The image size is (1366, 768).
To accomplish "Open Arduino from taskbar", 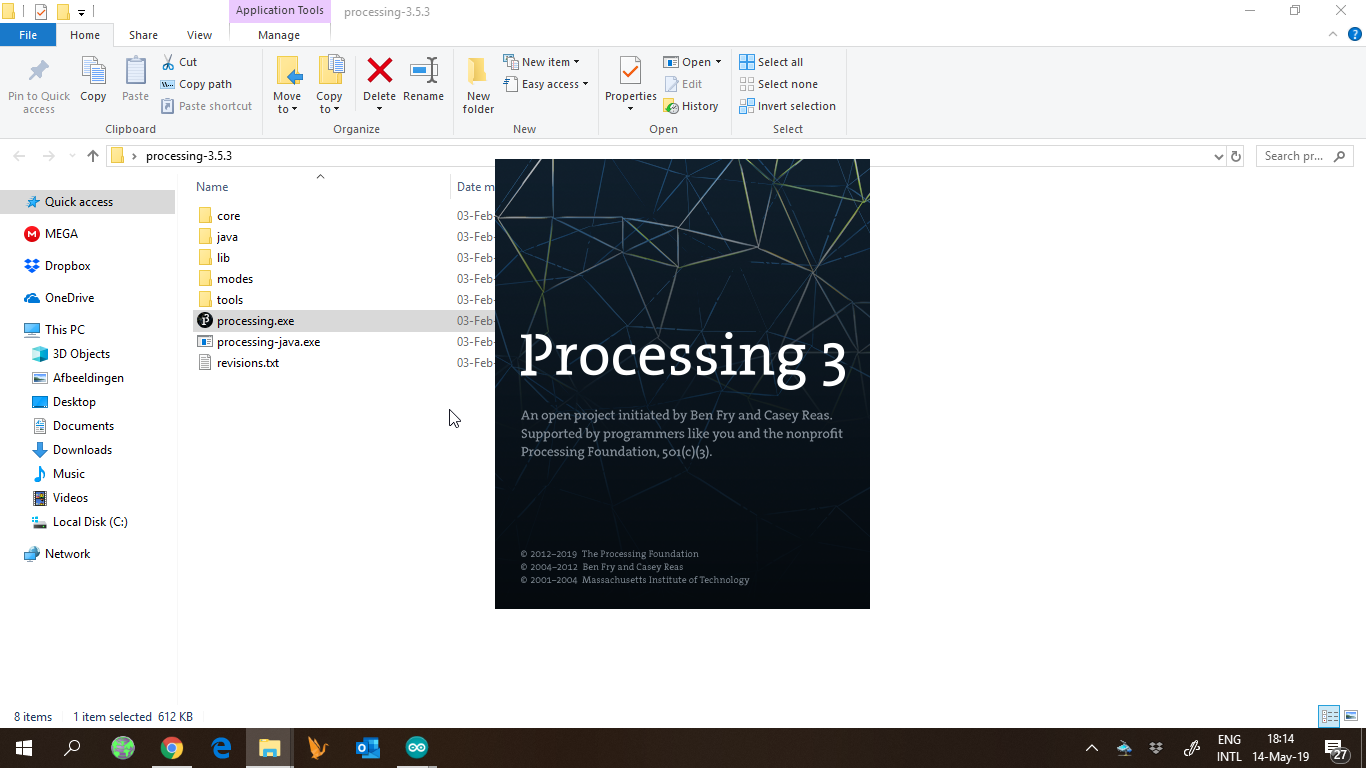I will (x=417, y=748).
